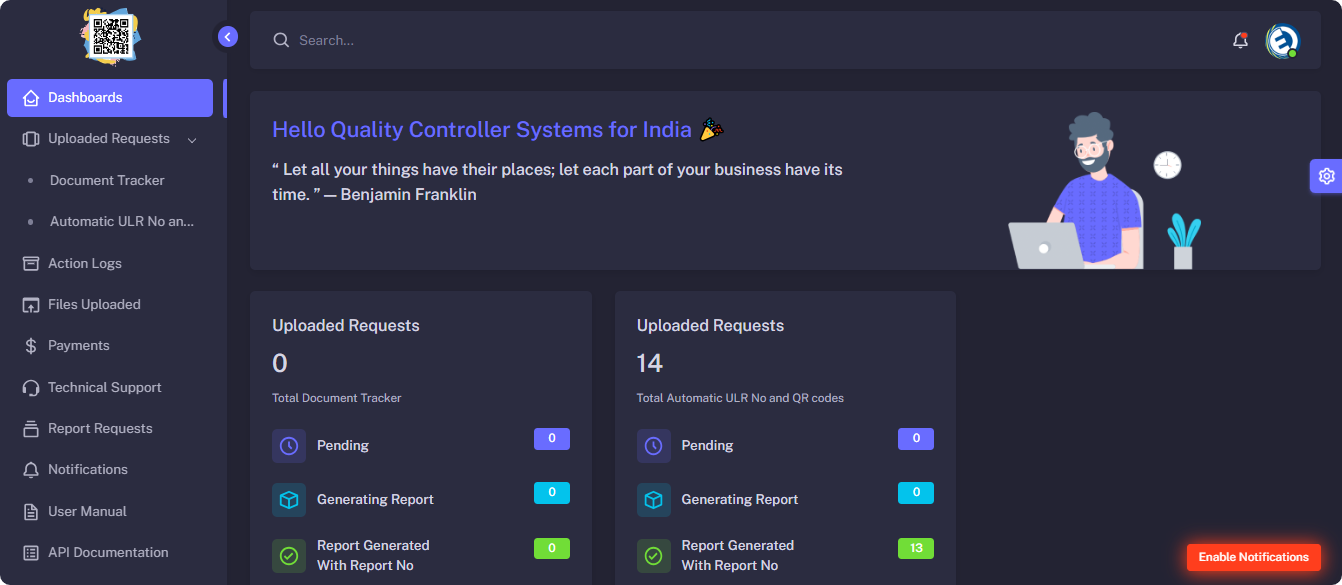Select Automatic ULR No submenu item
1342x585 pixels.
(x=121, y=222)
